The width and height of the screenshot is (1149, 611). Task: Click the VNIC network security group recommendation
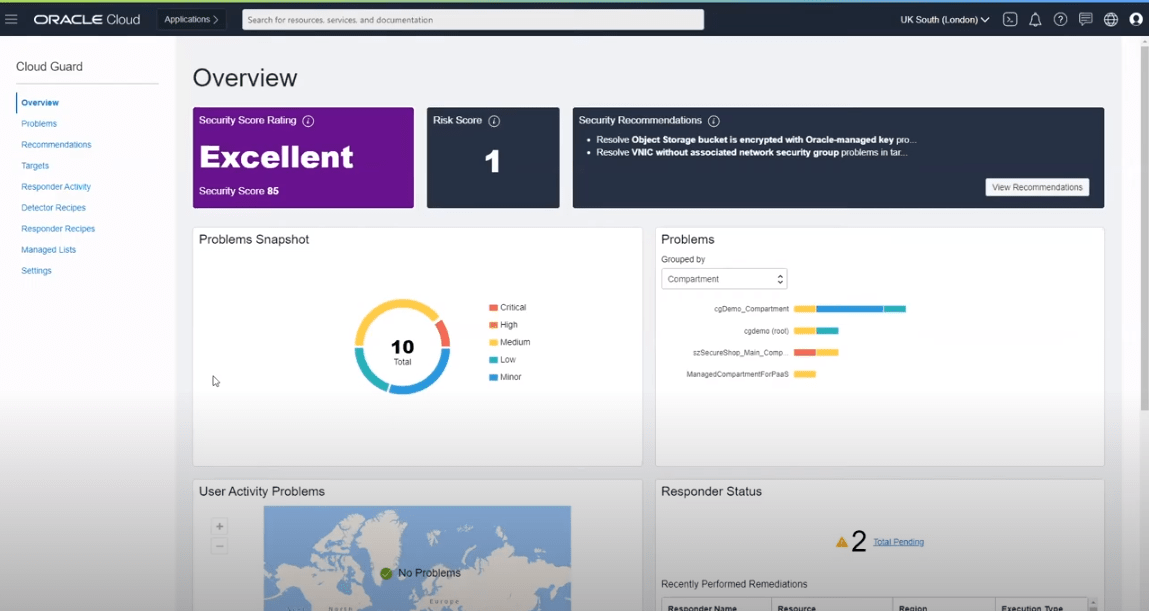click(752, 152)
